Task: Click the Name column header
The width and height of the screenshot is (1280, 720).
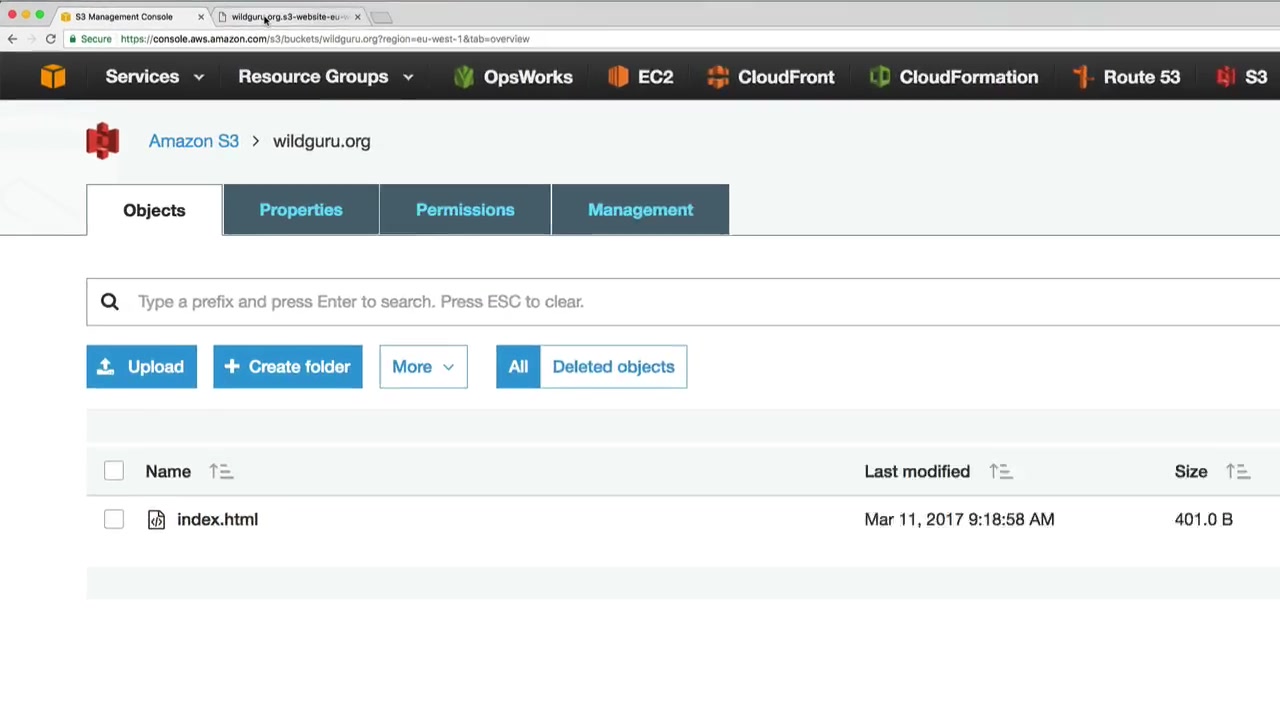Action: pyautogui.click(x=168, y=472)
